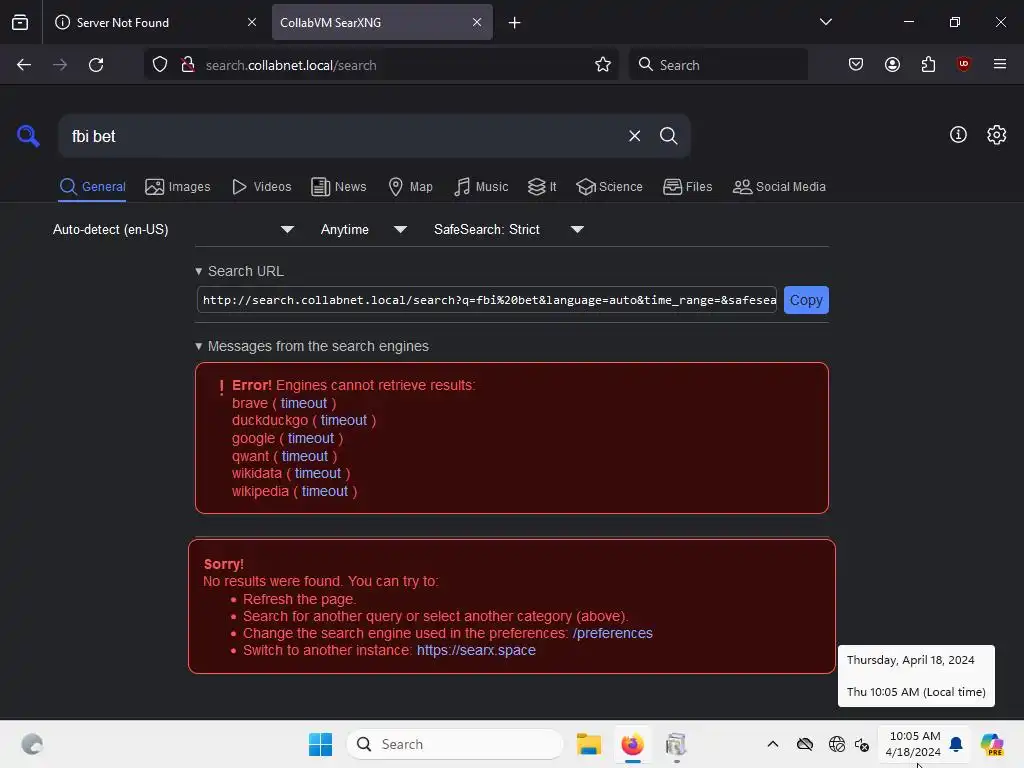Viewport: 1024px width, 768px height.
Task: Open https://searx.space link
Action: click(476, 650)
